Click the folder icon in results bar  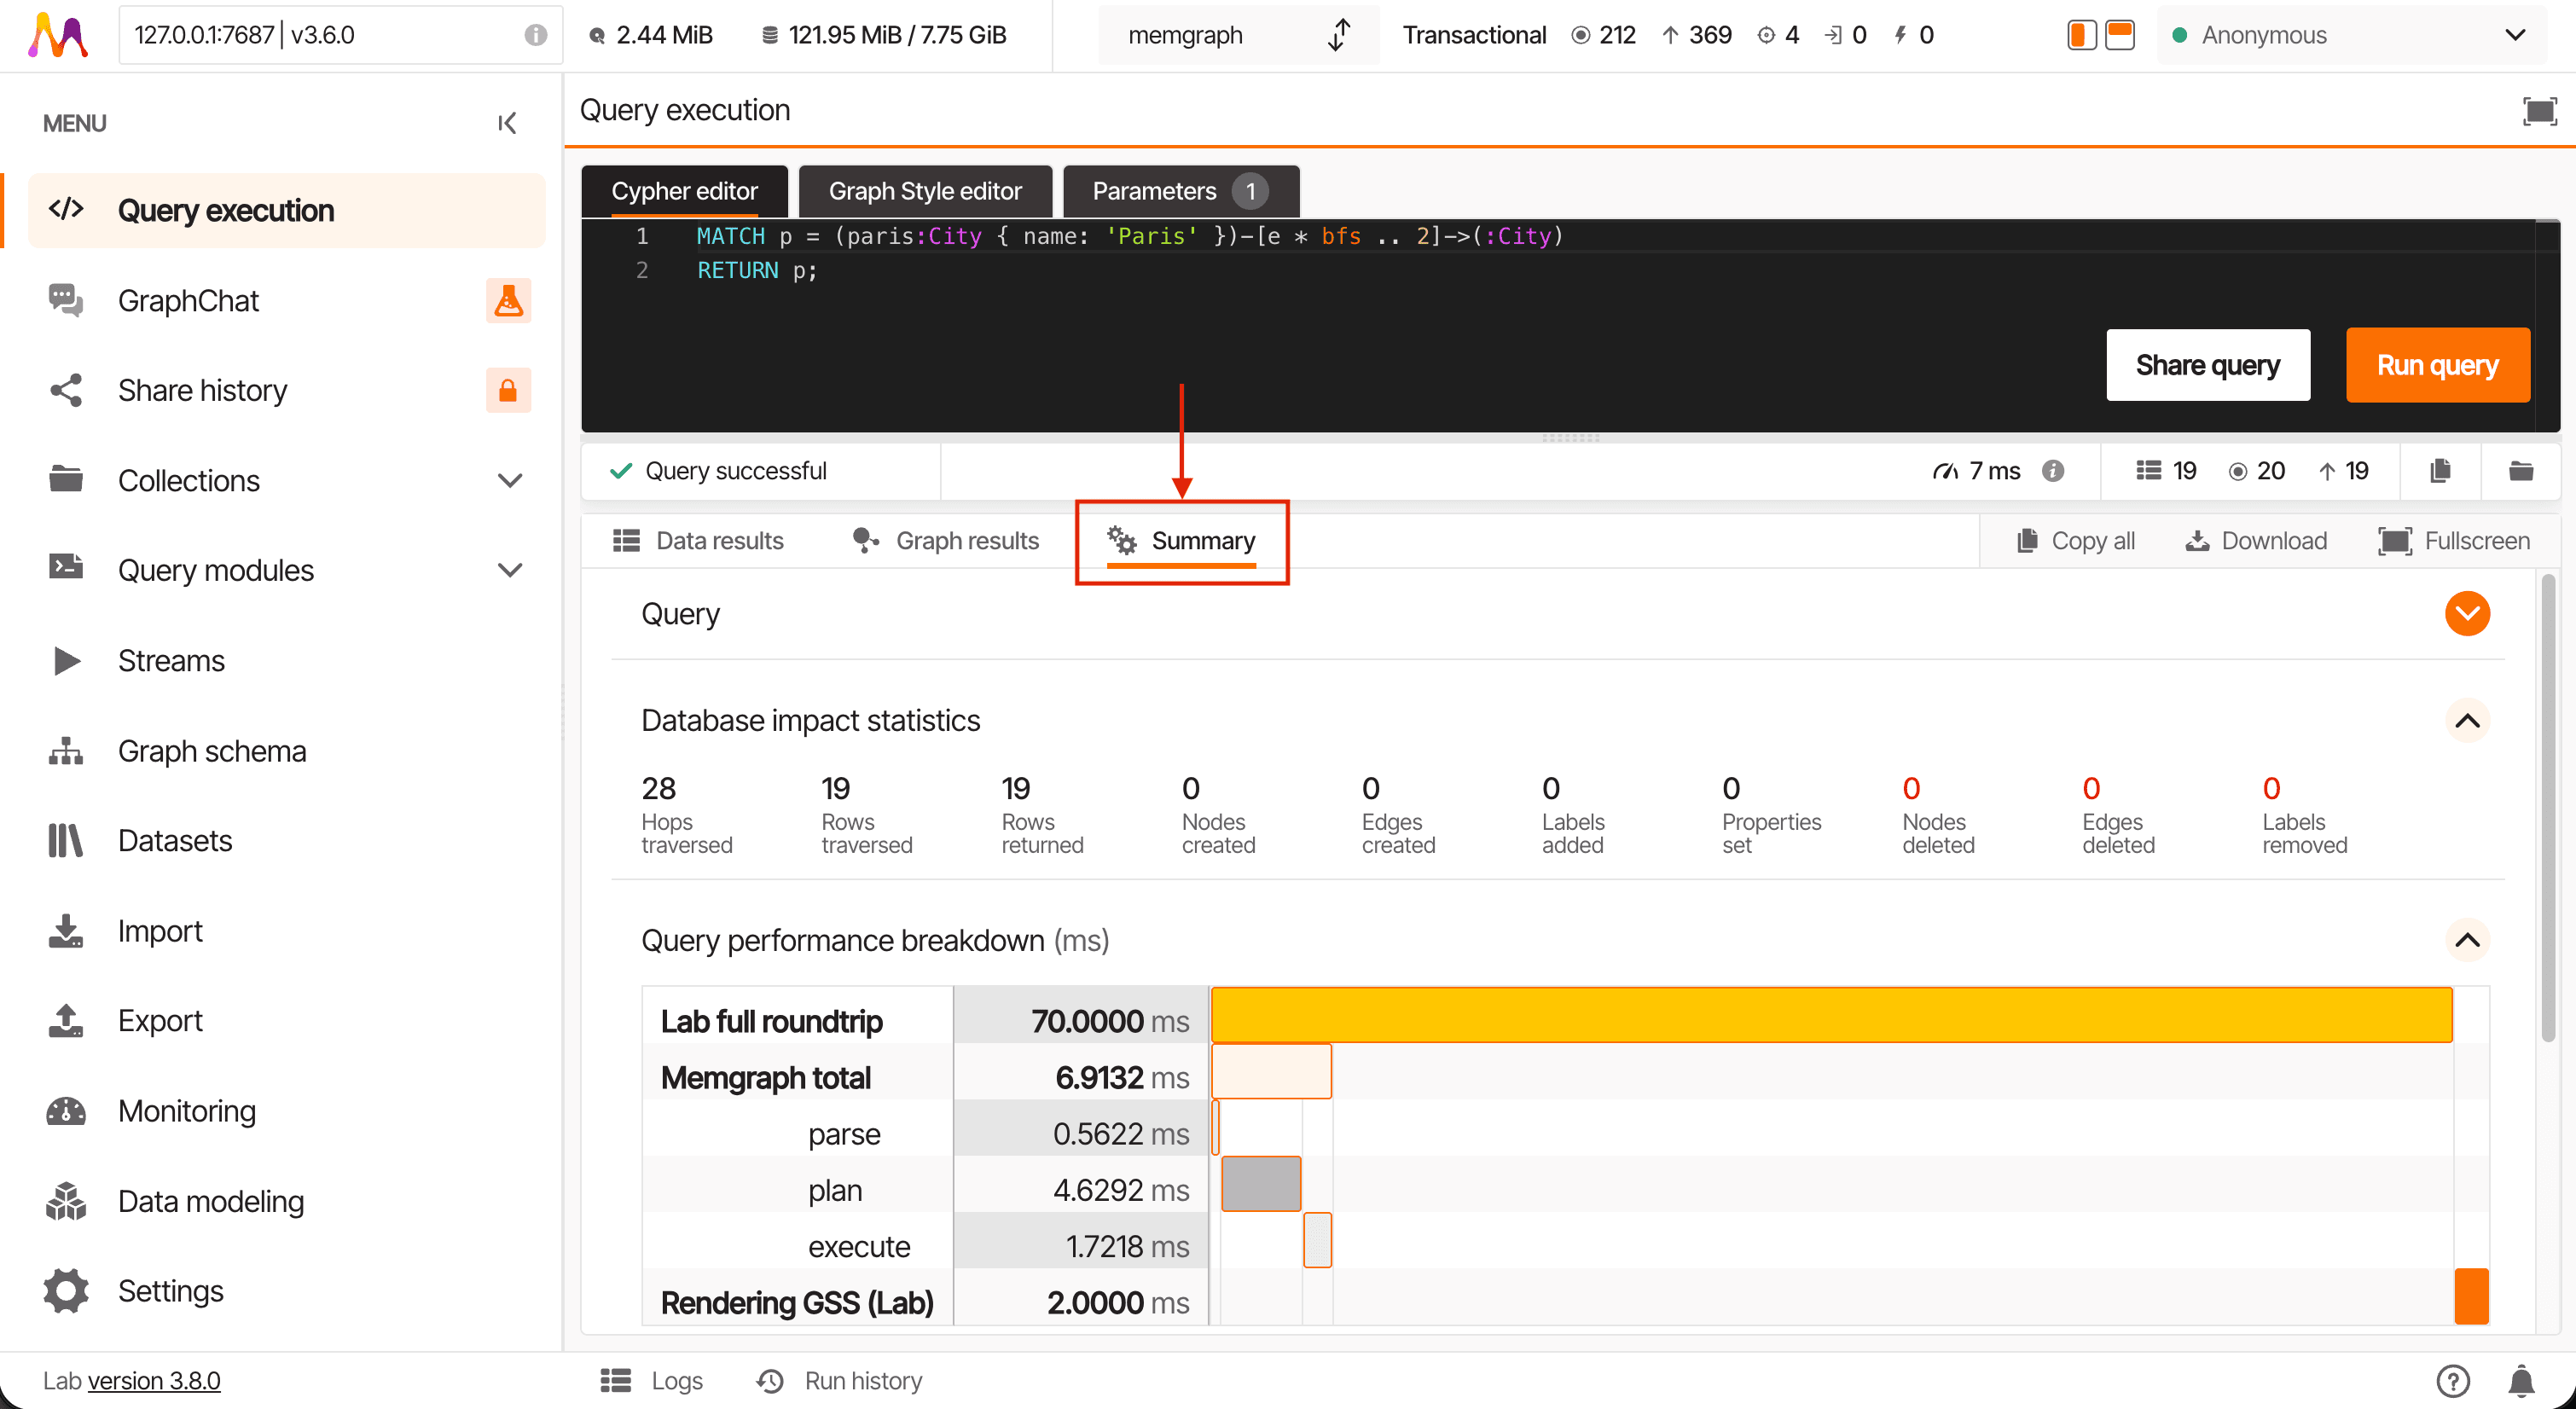[2521, 471]
